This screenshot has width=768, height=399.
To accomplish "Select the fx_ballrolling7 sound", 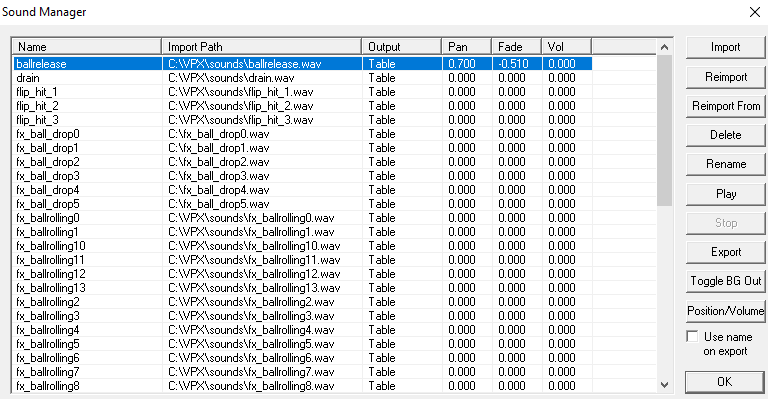I will coord(303,372).
